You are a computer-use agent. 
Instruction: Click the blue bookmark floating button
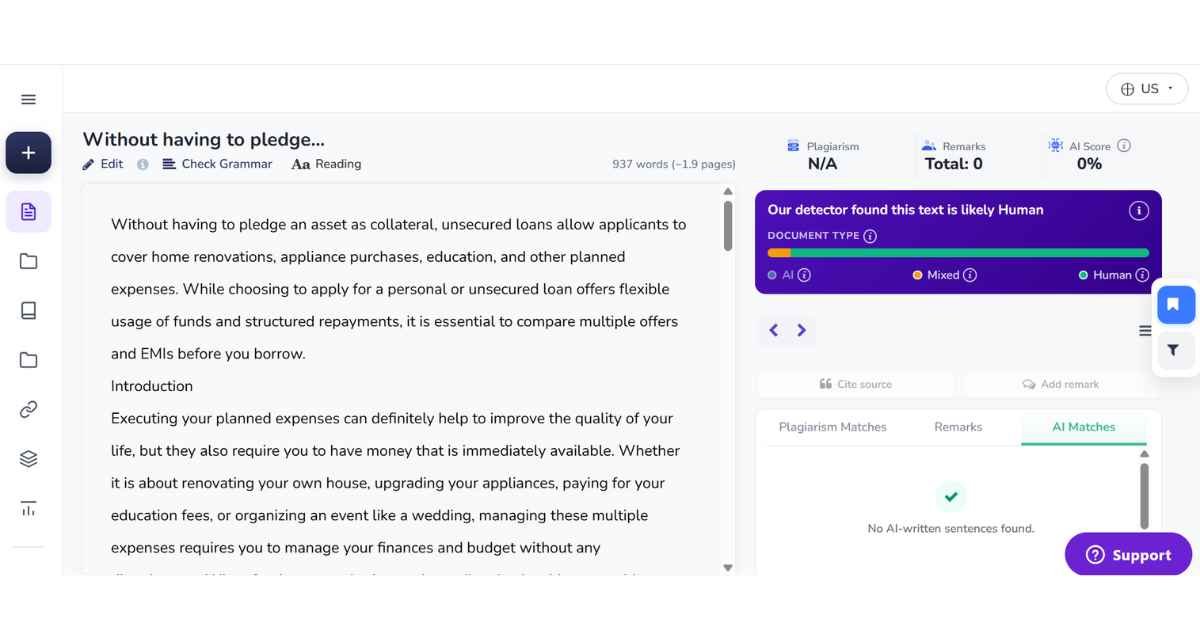point(1176,304)
